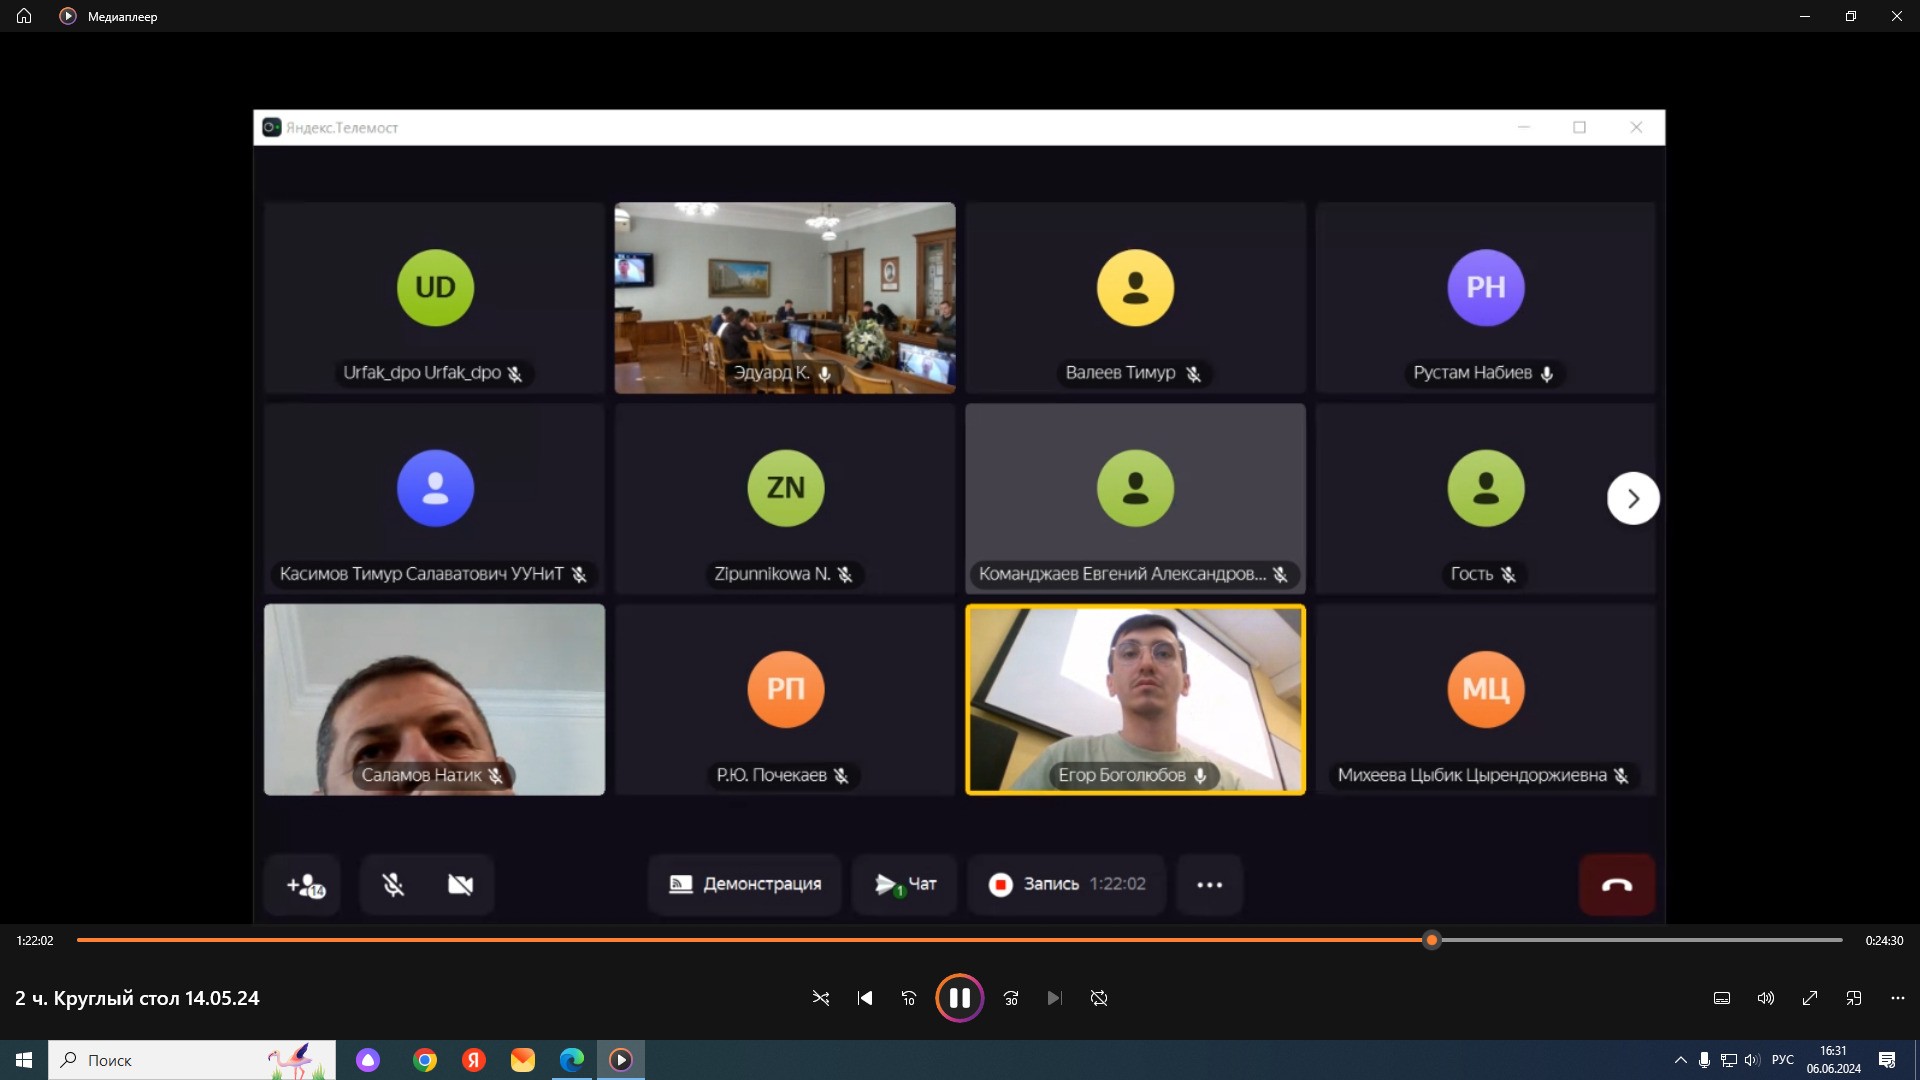The image size is (1920, 1080).
Task: Skip back 10 seconds
Action: click(909, 998)
